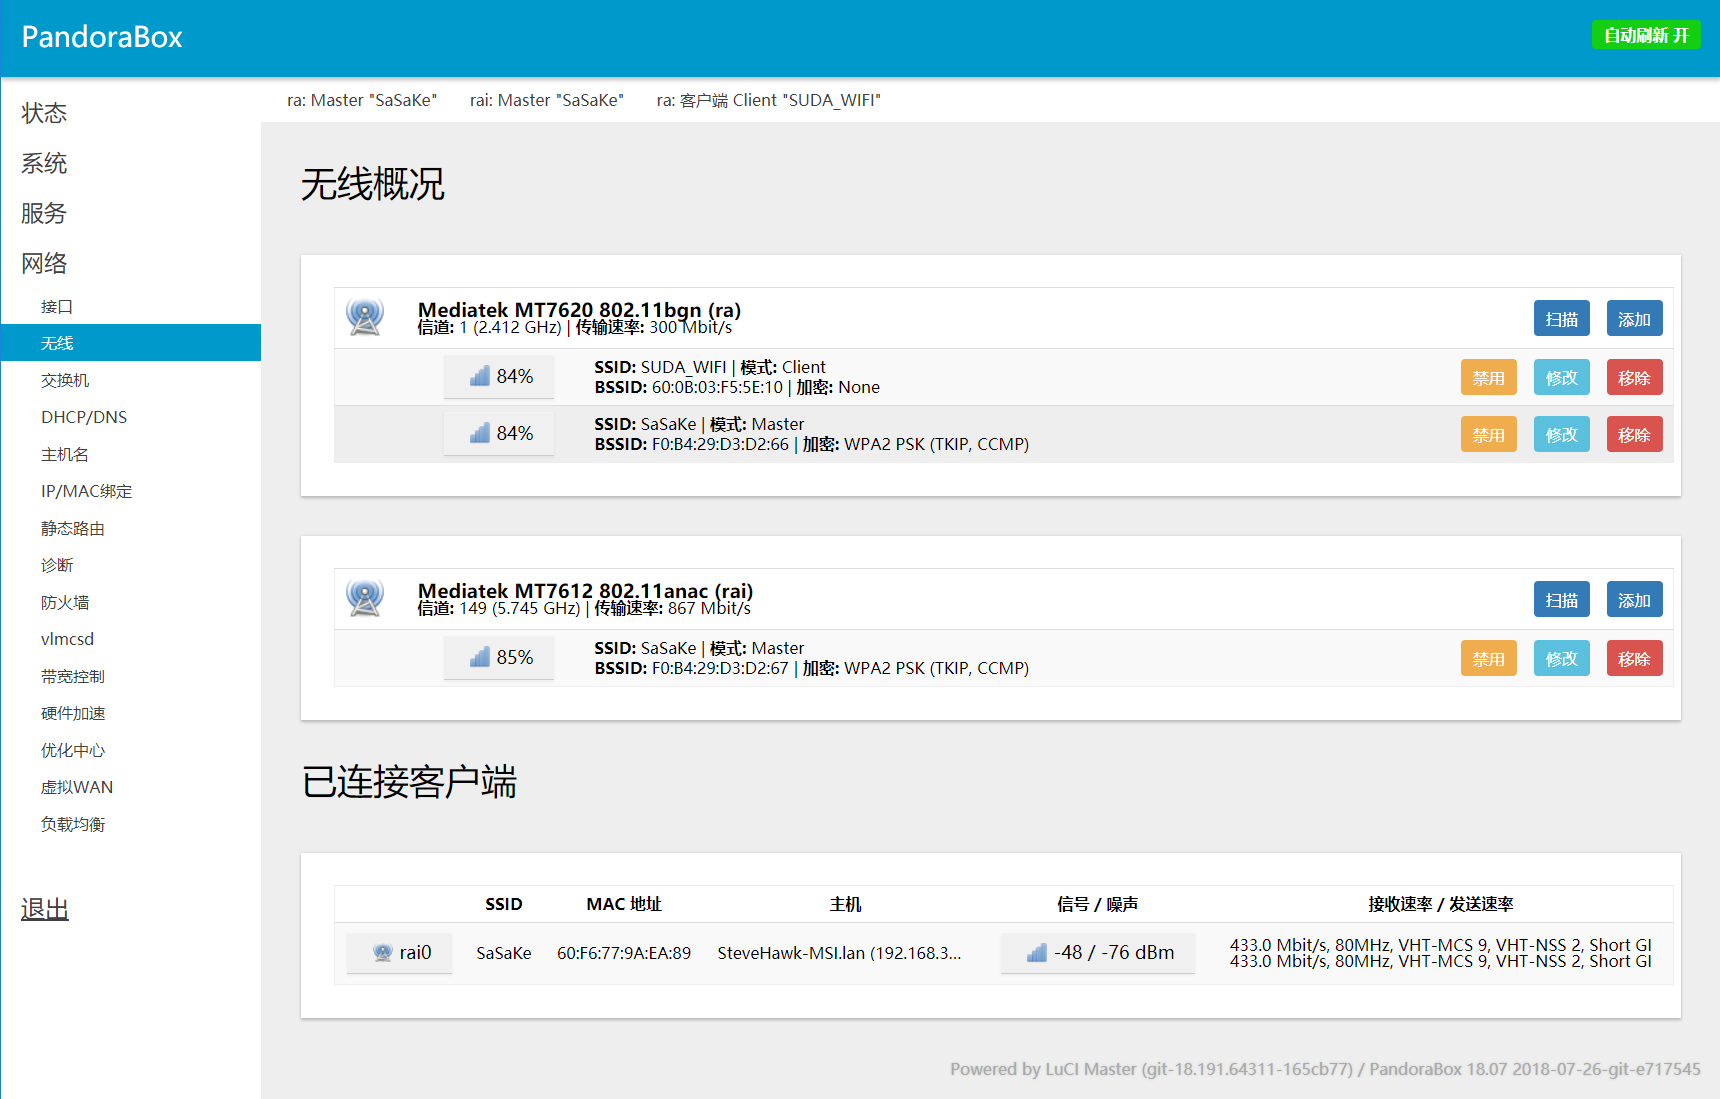Expand the 系统 sidebar section
1720x1099 pixels.
pos(44,163)
